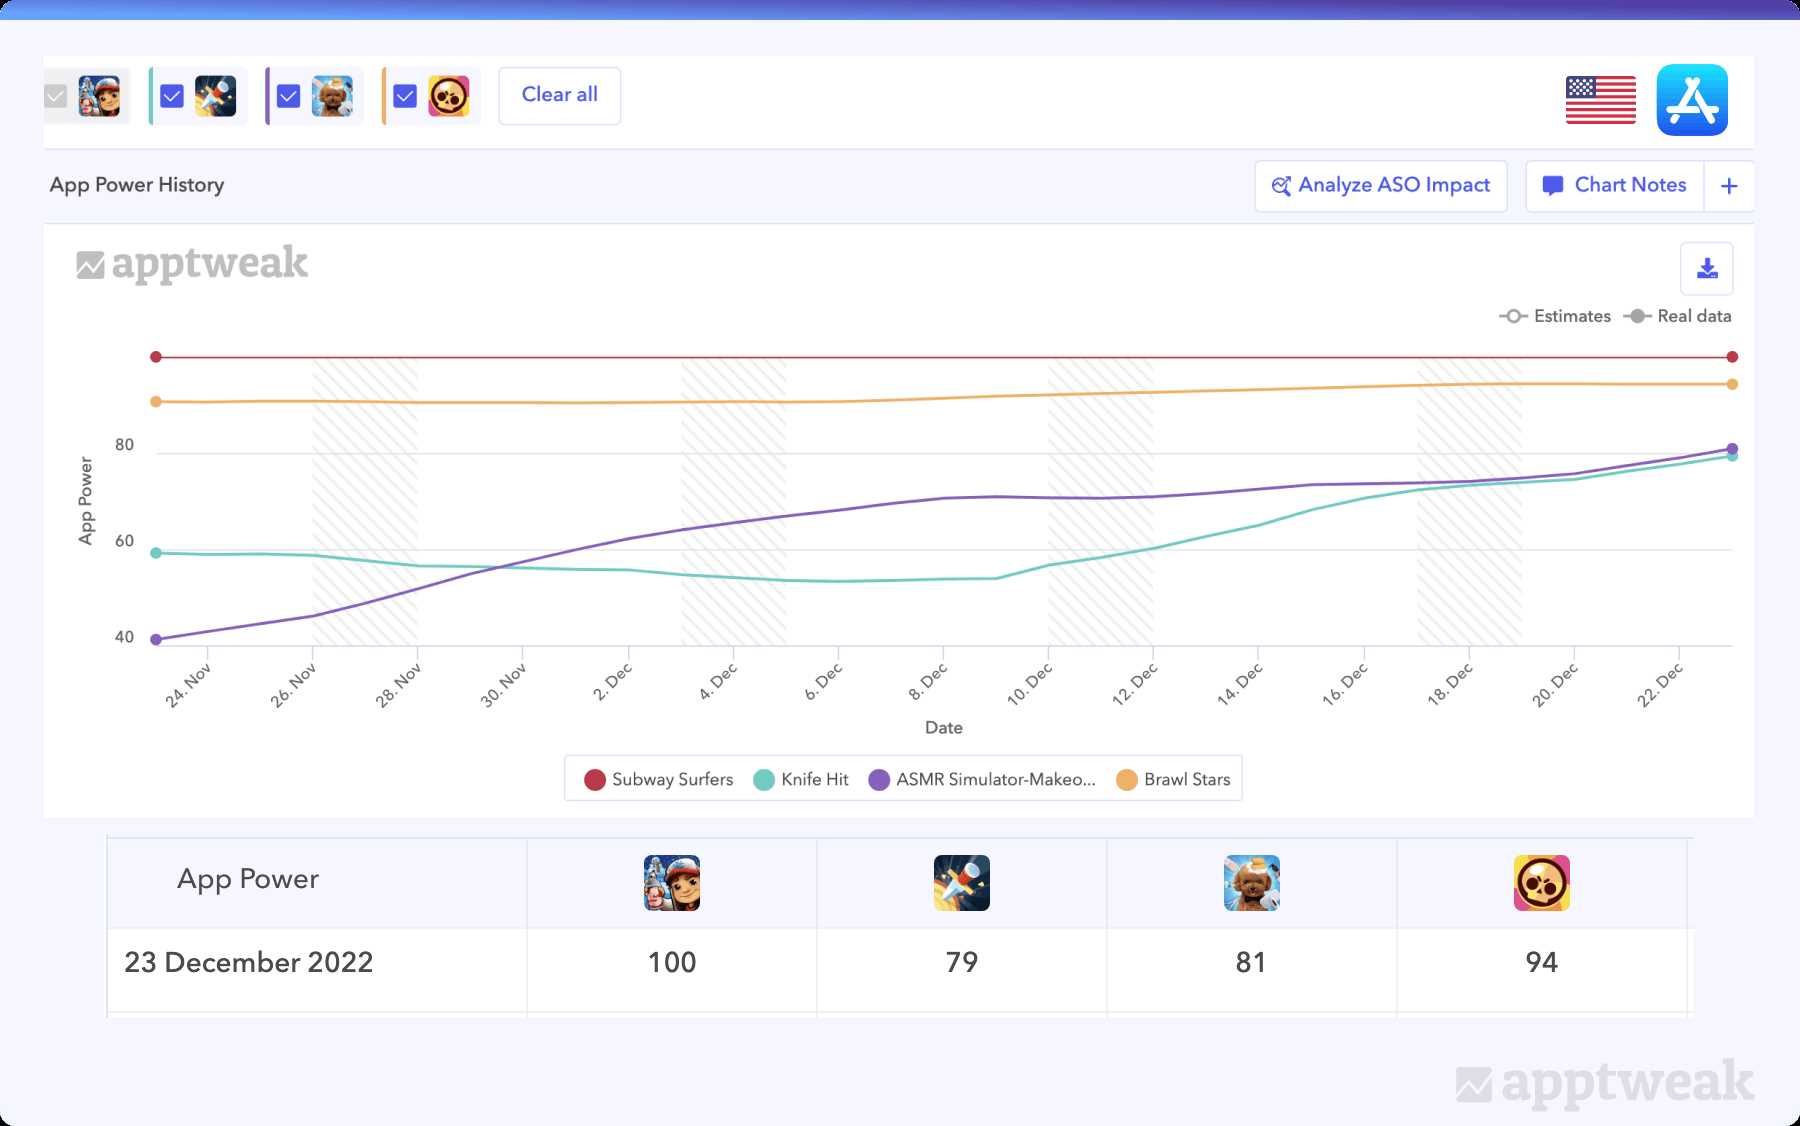Toggle the Subway Surfers checkbox
This screenshot has height=1126, width=1800.
pyautogui.click(x=56, y=96)
